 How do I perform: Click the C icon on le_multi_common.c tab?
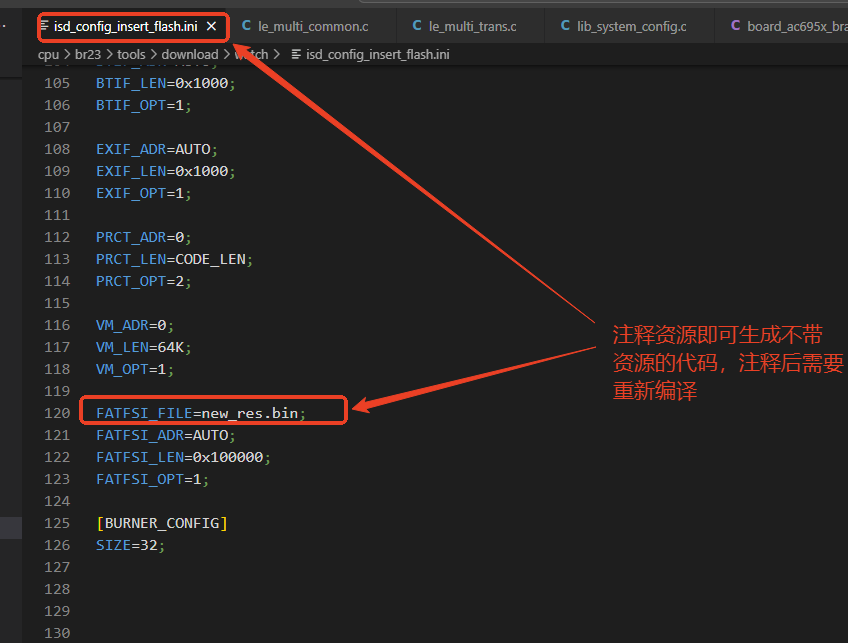(x=246, y=25)
